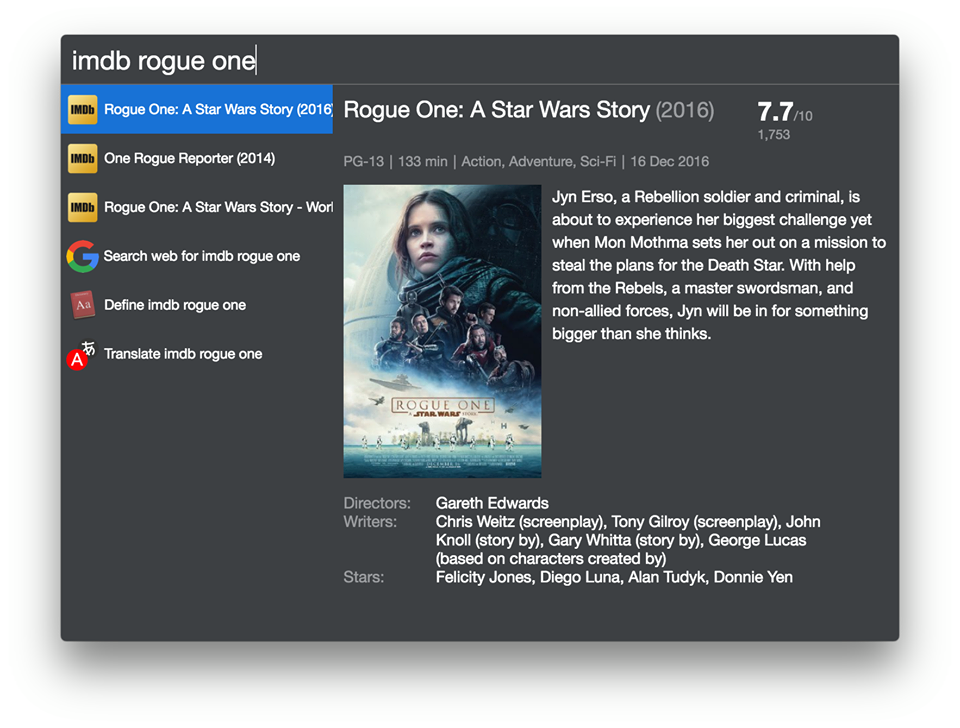Click the Dictionary Aa icon

tap(82, 305)
